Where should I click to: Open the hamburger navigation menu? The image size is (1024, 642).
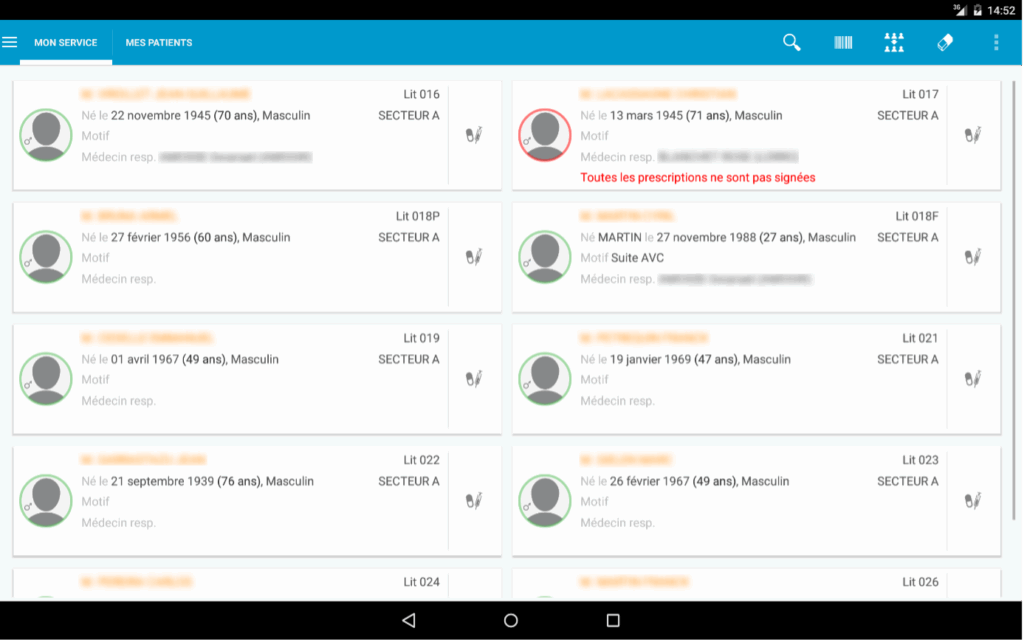pyautogui.click(x=9, y=42)
